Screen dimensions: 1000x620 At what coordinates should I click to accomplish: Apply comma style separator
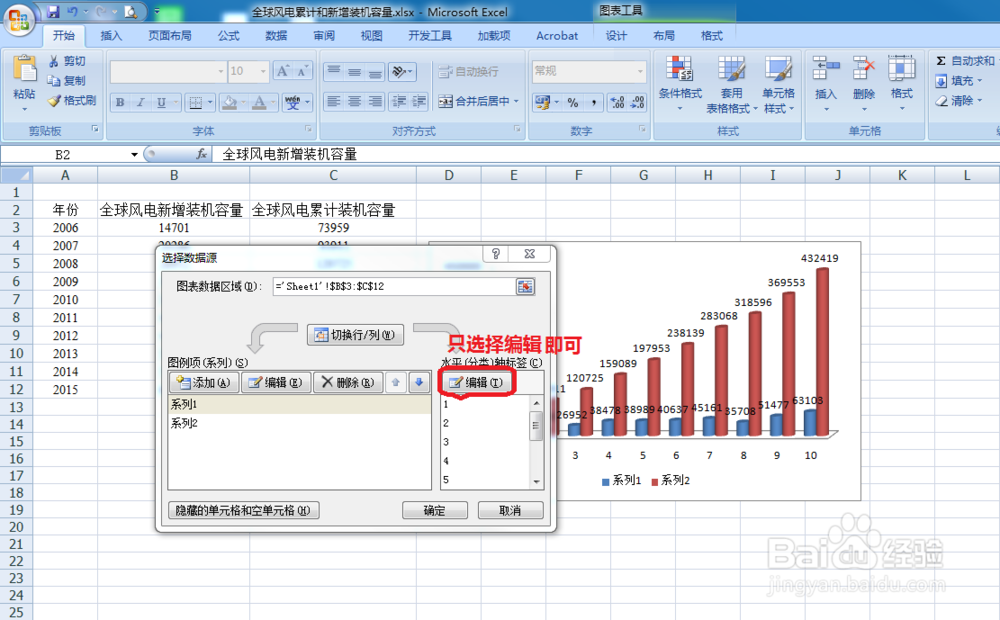coord(593,102)
